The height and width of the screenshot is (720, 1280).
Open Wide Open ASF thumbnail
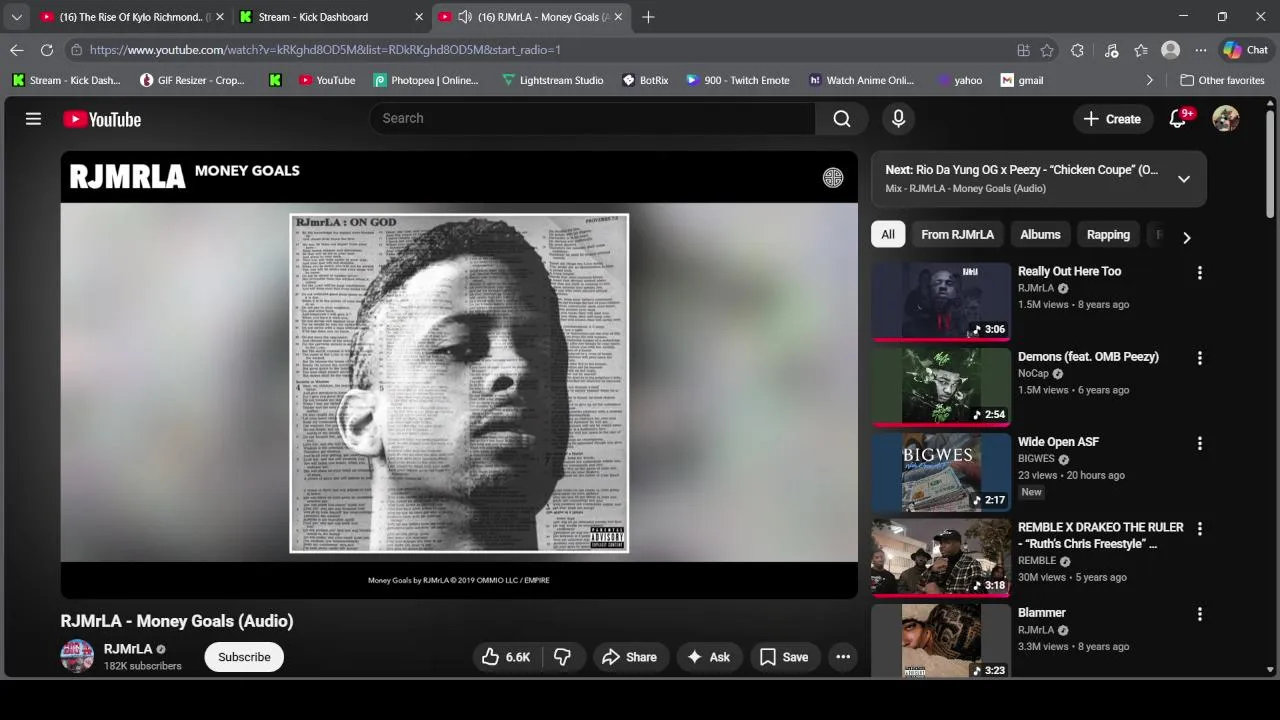[x=941, y=472]
